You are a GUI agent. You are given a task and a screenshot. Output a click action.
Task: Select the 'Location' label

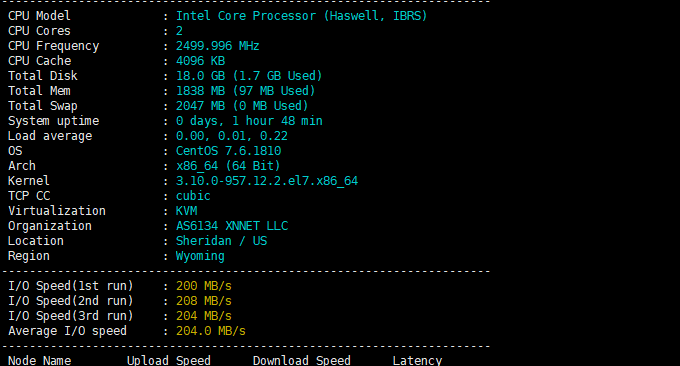(36, 241)
